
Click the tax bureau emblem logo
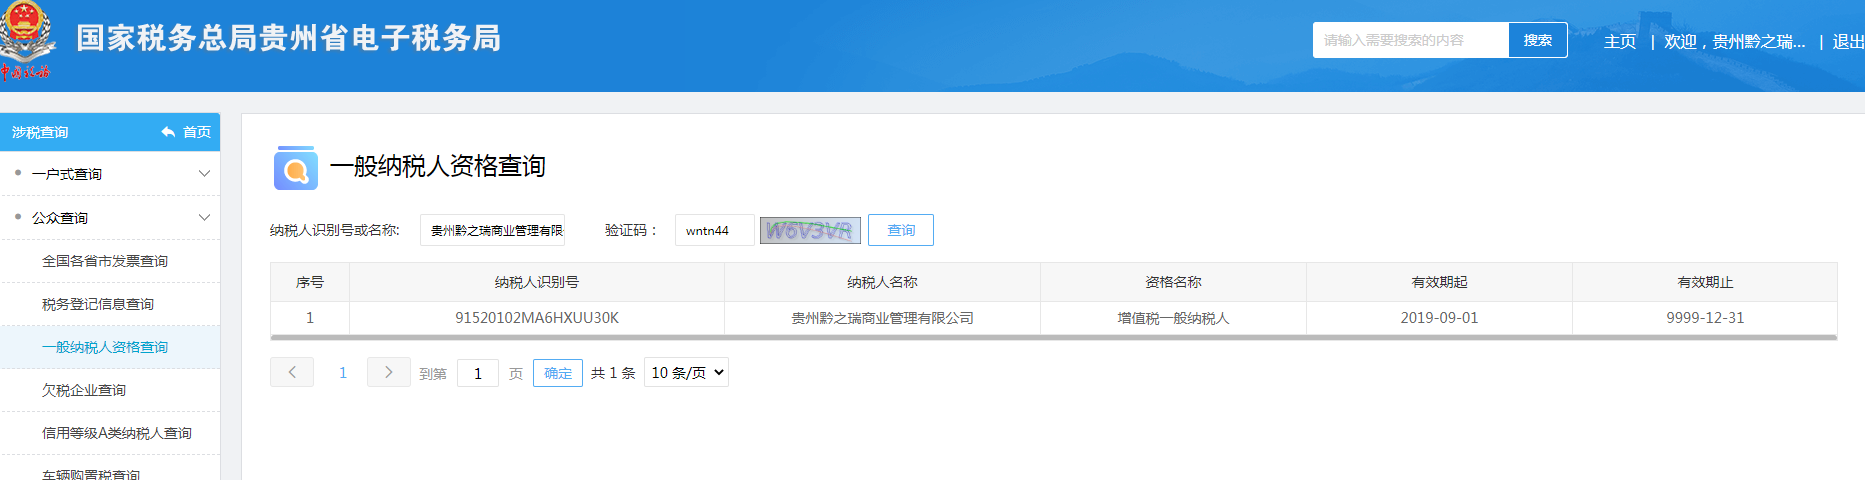(x=26, y=40)
